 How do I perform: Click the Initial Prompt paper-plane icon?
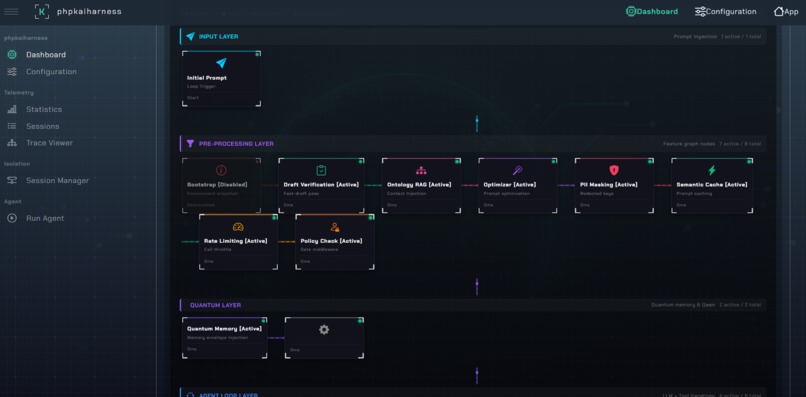pyautogui.click(x=221, y=63)
